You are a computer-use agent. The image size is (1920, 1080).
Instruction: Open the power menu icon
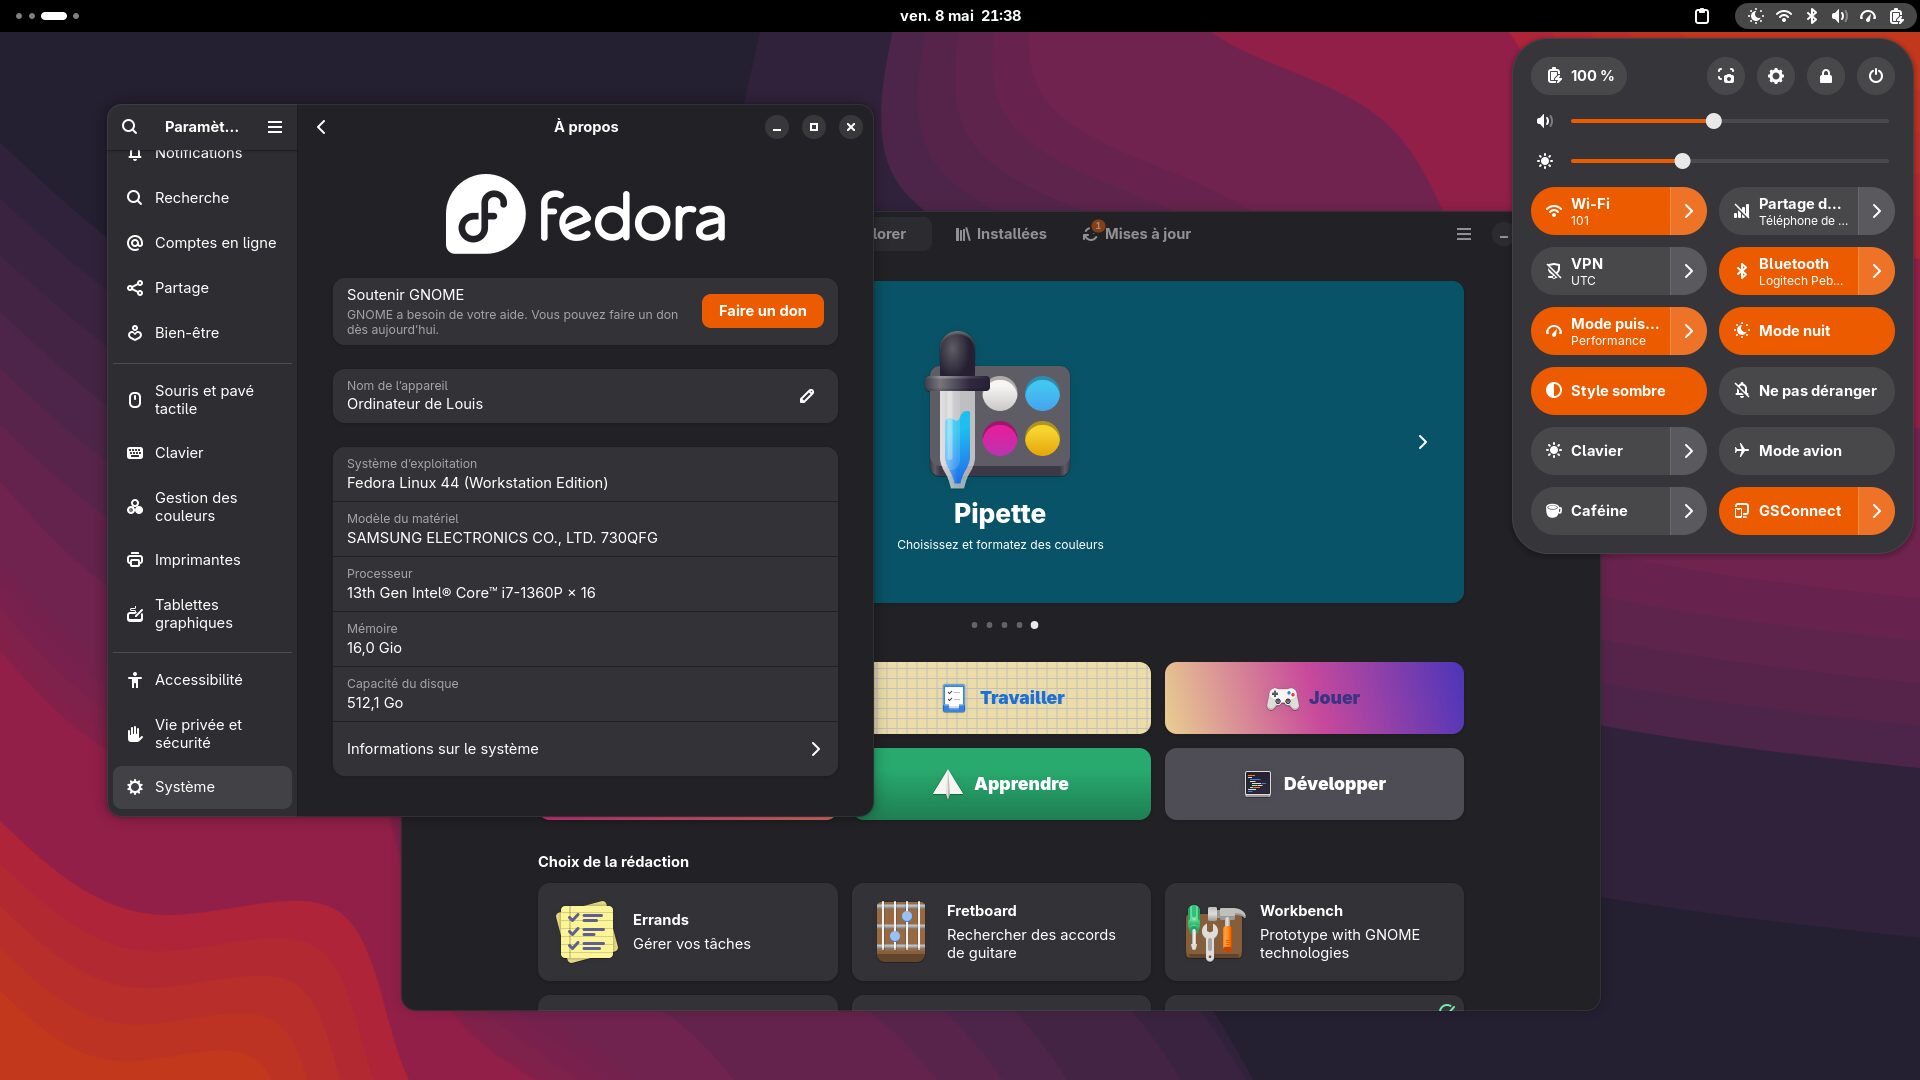1876,76
